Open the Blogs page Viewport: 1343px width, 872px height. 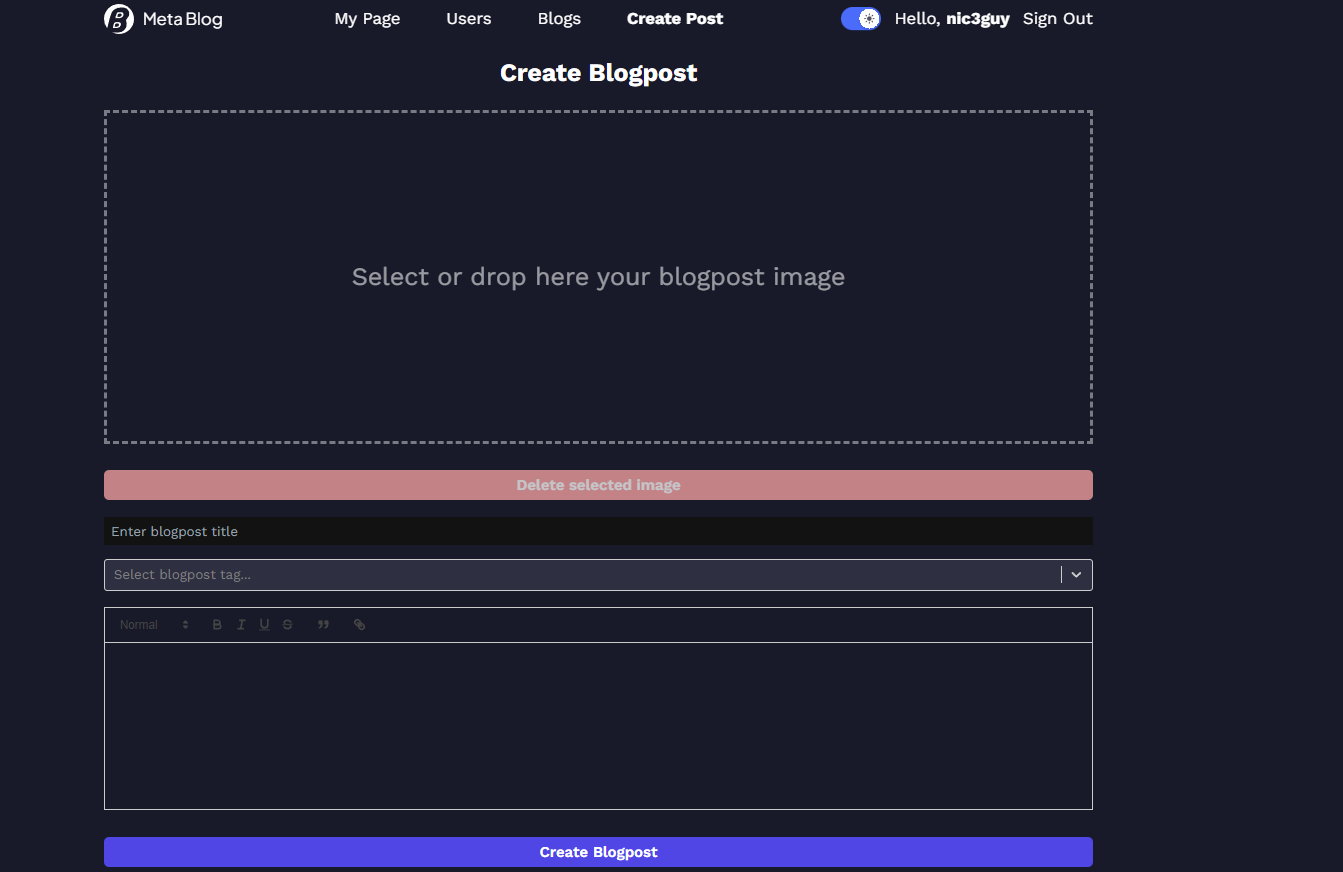pos(559,19)
